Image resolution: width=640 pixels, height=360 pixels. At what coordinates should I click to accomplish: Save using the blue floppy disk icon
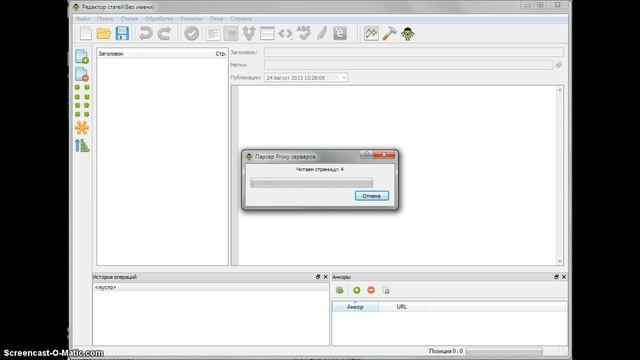pos(122,33)
